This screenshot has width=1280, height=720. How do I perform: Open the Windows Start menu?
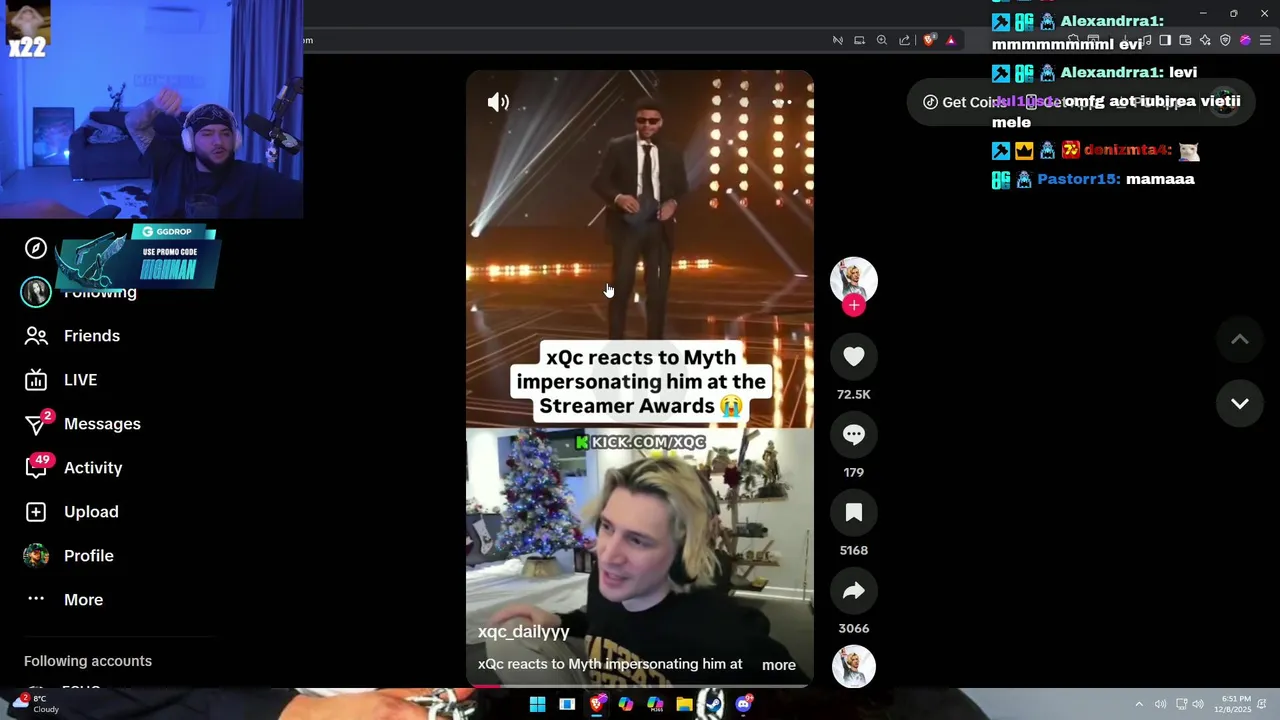click(537, 704)
